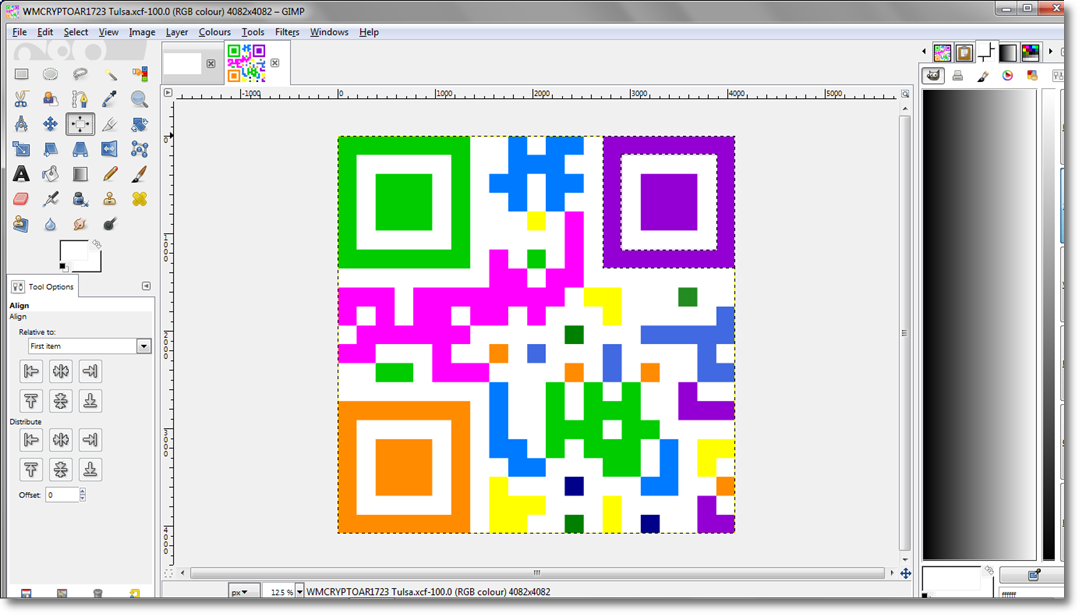Select the Perspective Clone tool
This screenshot has height=615, width=1080.
(x=21, y=224)
